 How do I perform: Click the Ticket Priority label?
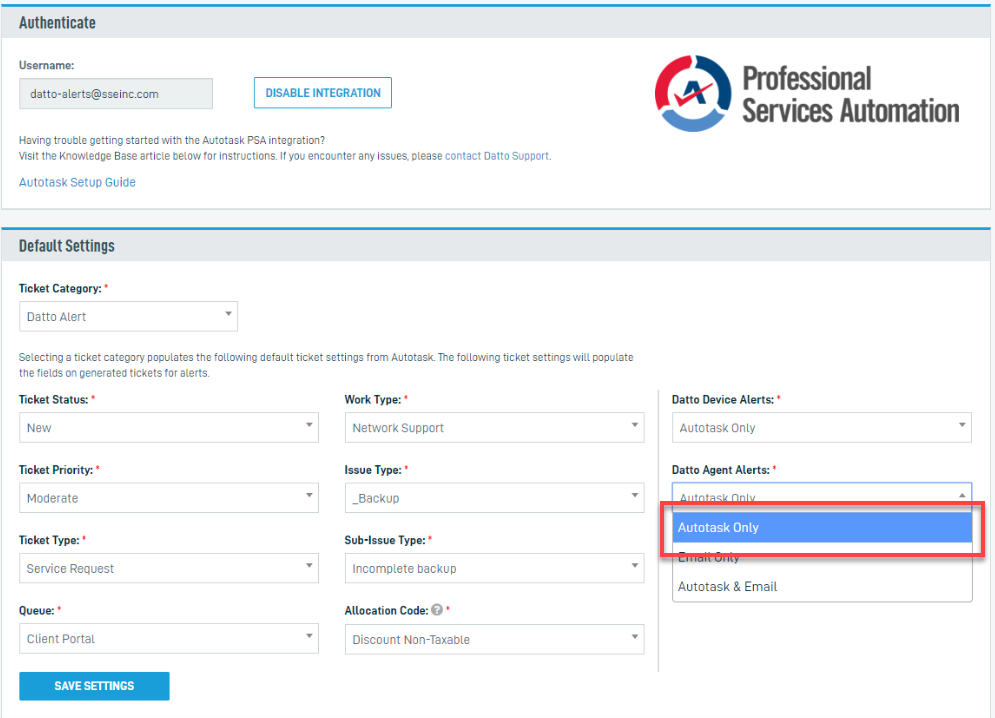coord(56,470)
